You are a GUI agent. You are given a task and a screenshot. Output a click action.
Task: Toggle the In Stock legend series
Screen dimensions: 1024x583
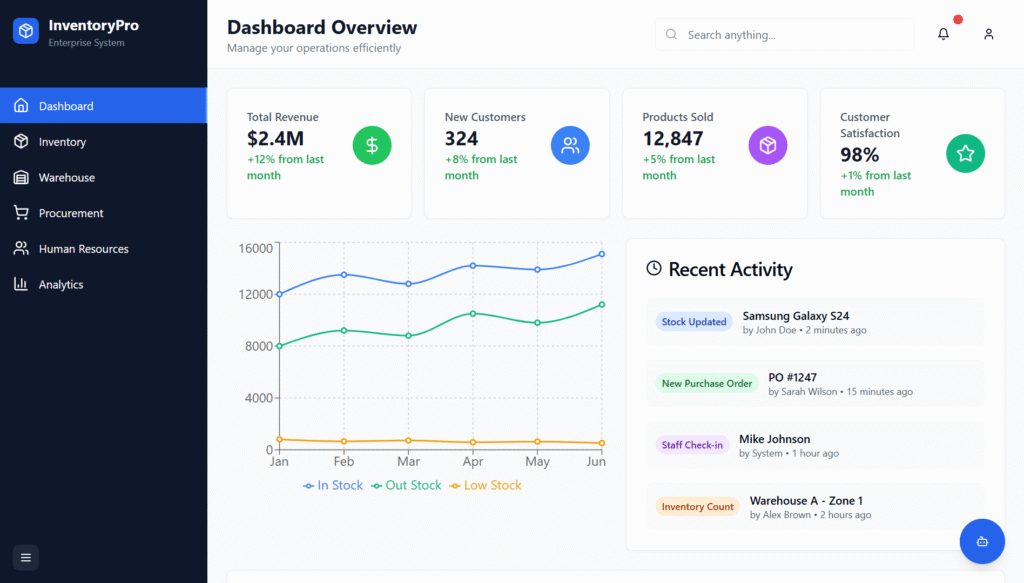(333, 485)
